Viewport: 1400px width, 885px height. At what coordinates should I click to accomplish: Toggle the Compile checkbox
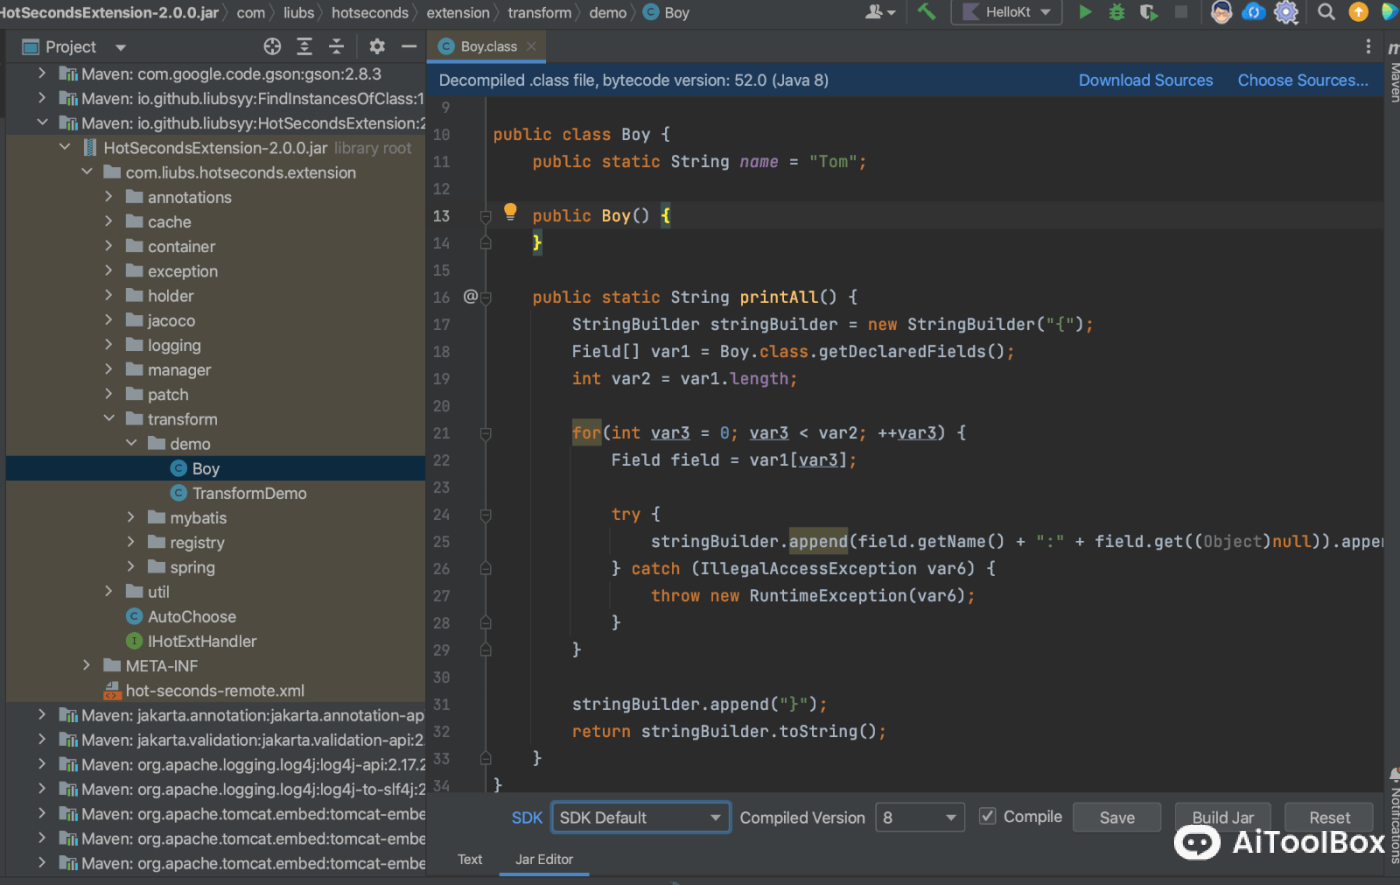tap(987, 816)
